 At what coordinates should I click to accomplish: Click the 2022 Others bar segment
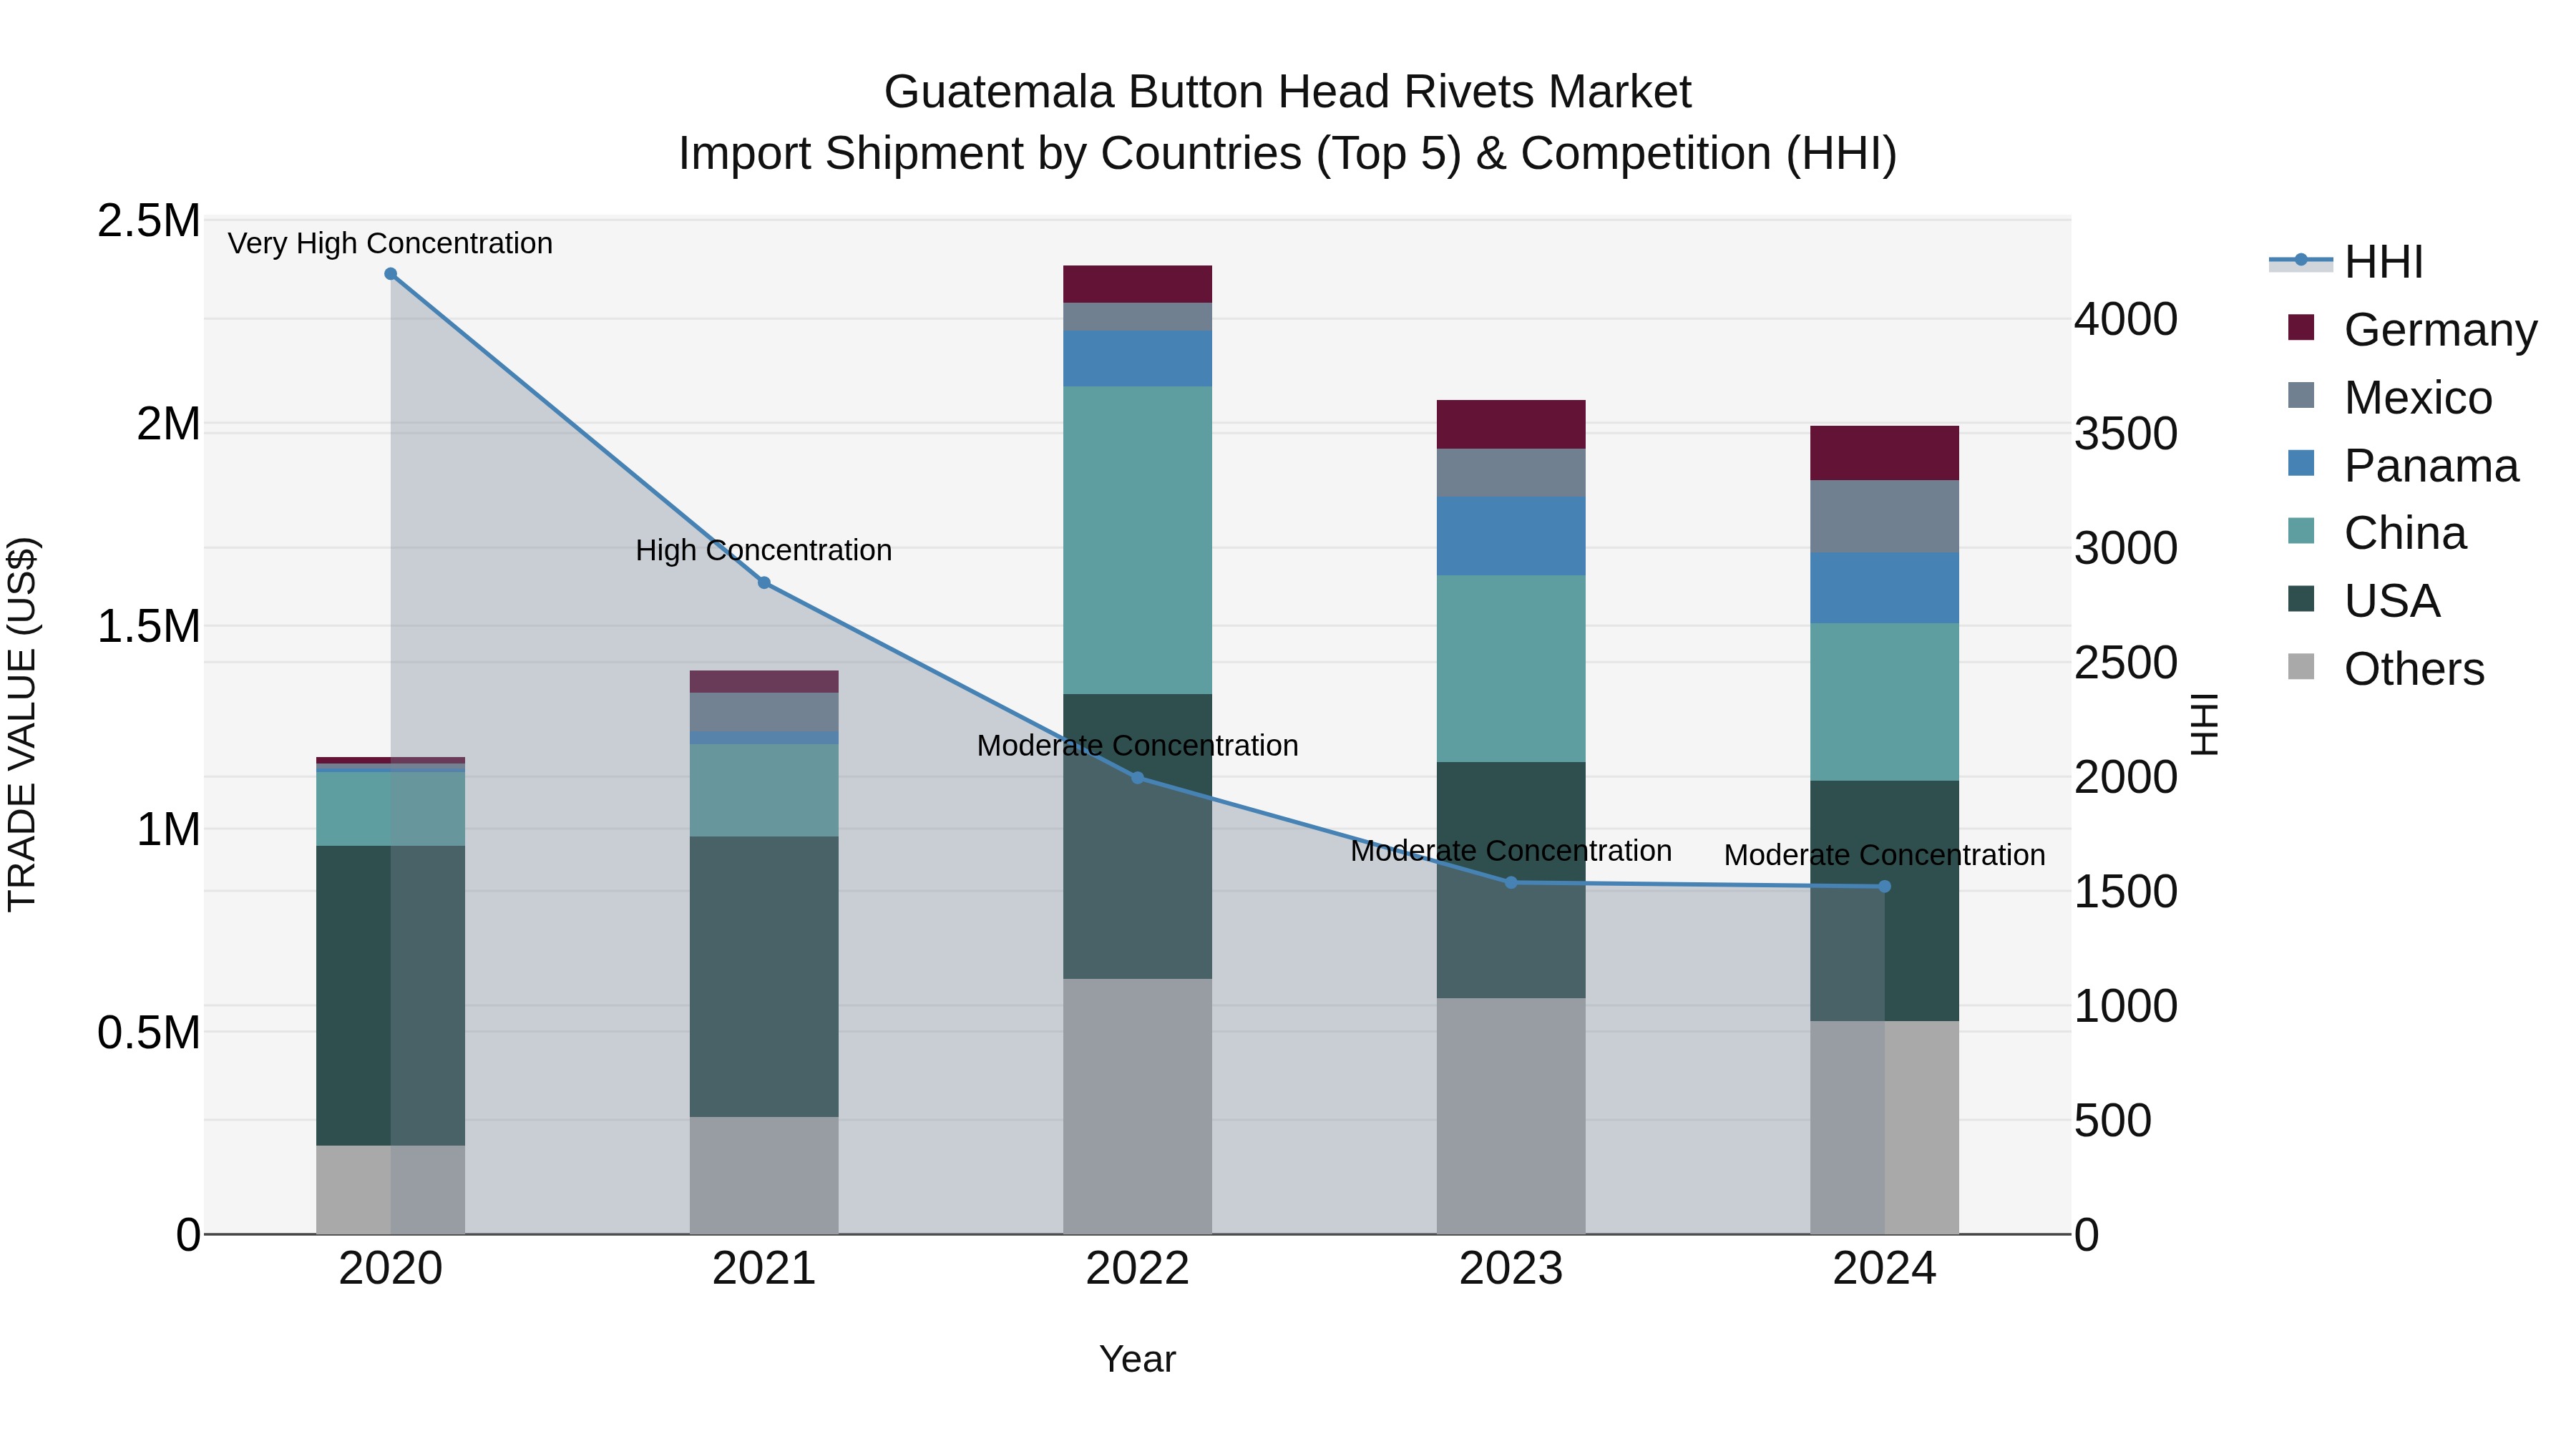pos(1137,1106)
